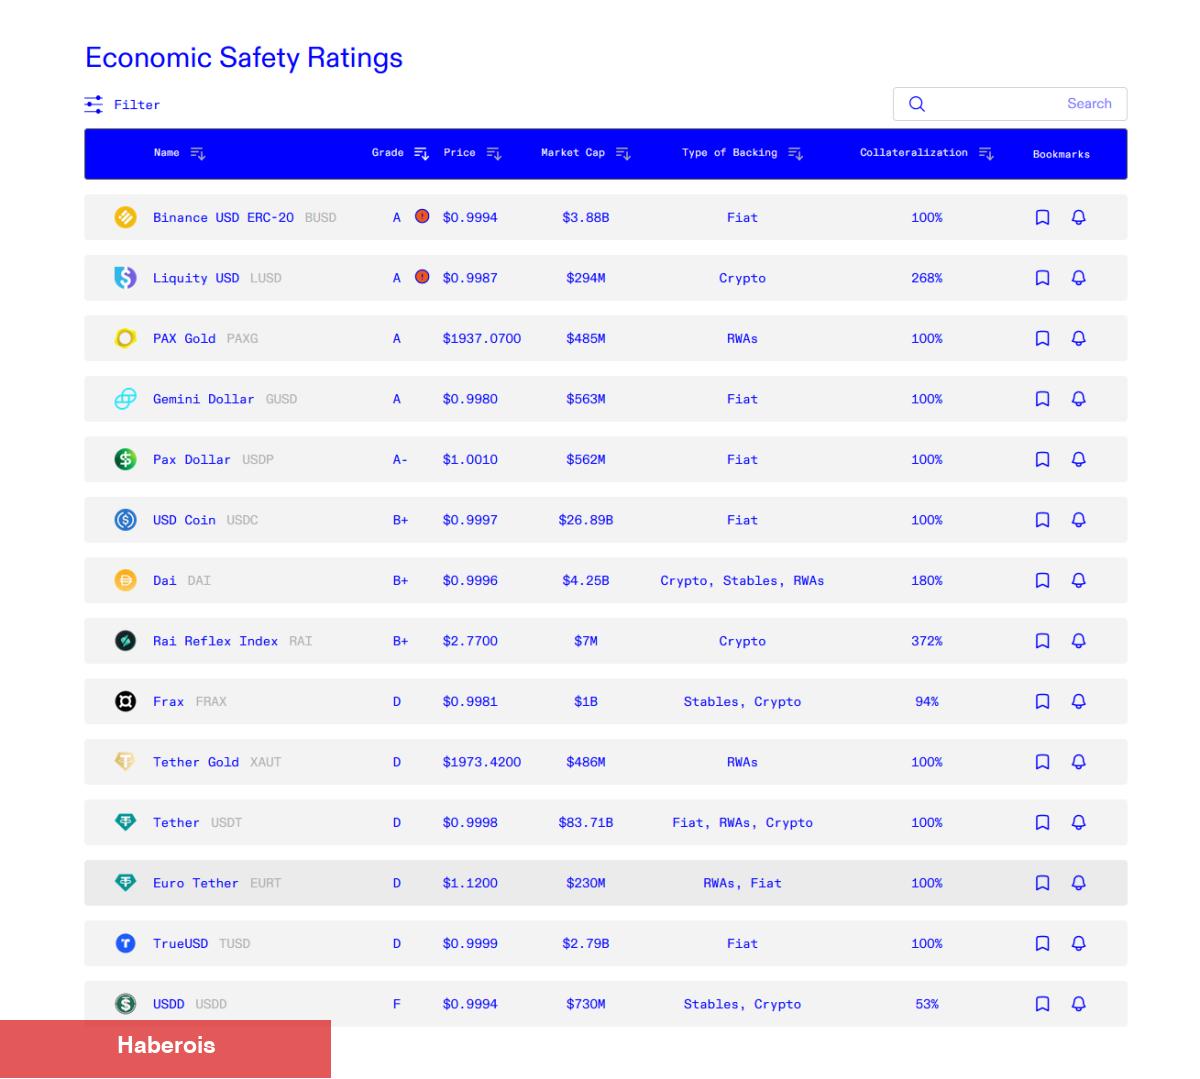
Task: Click Euro Tether backing RWAs, Fiat
Action: [x=742, y=883]
